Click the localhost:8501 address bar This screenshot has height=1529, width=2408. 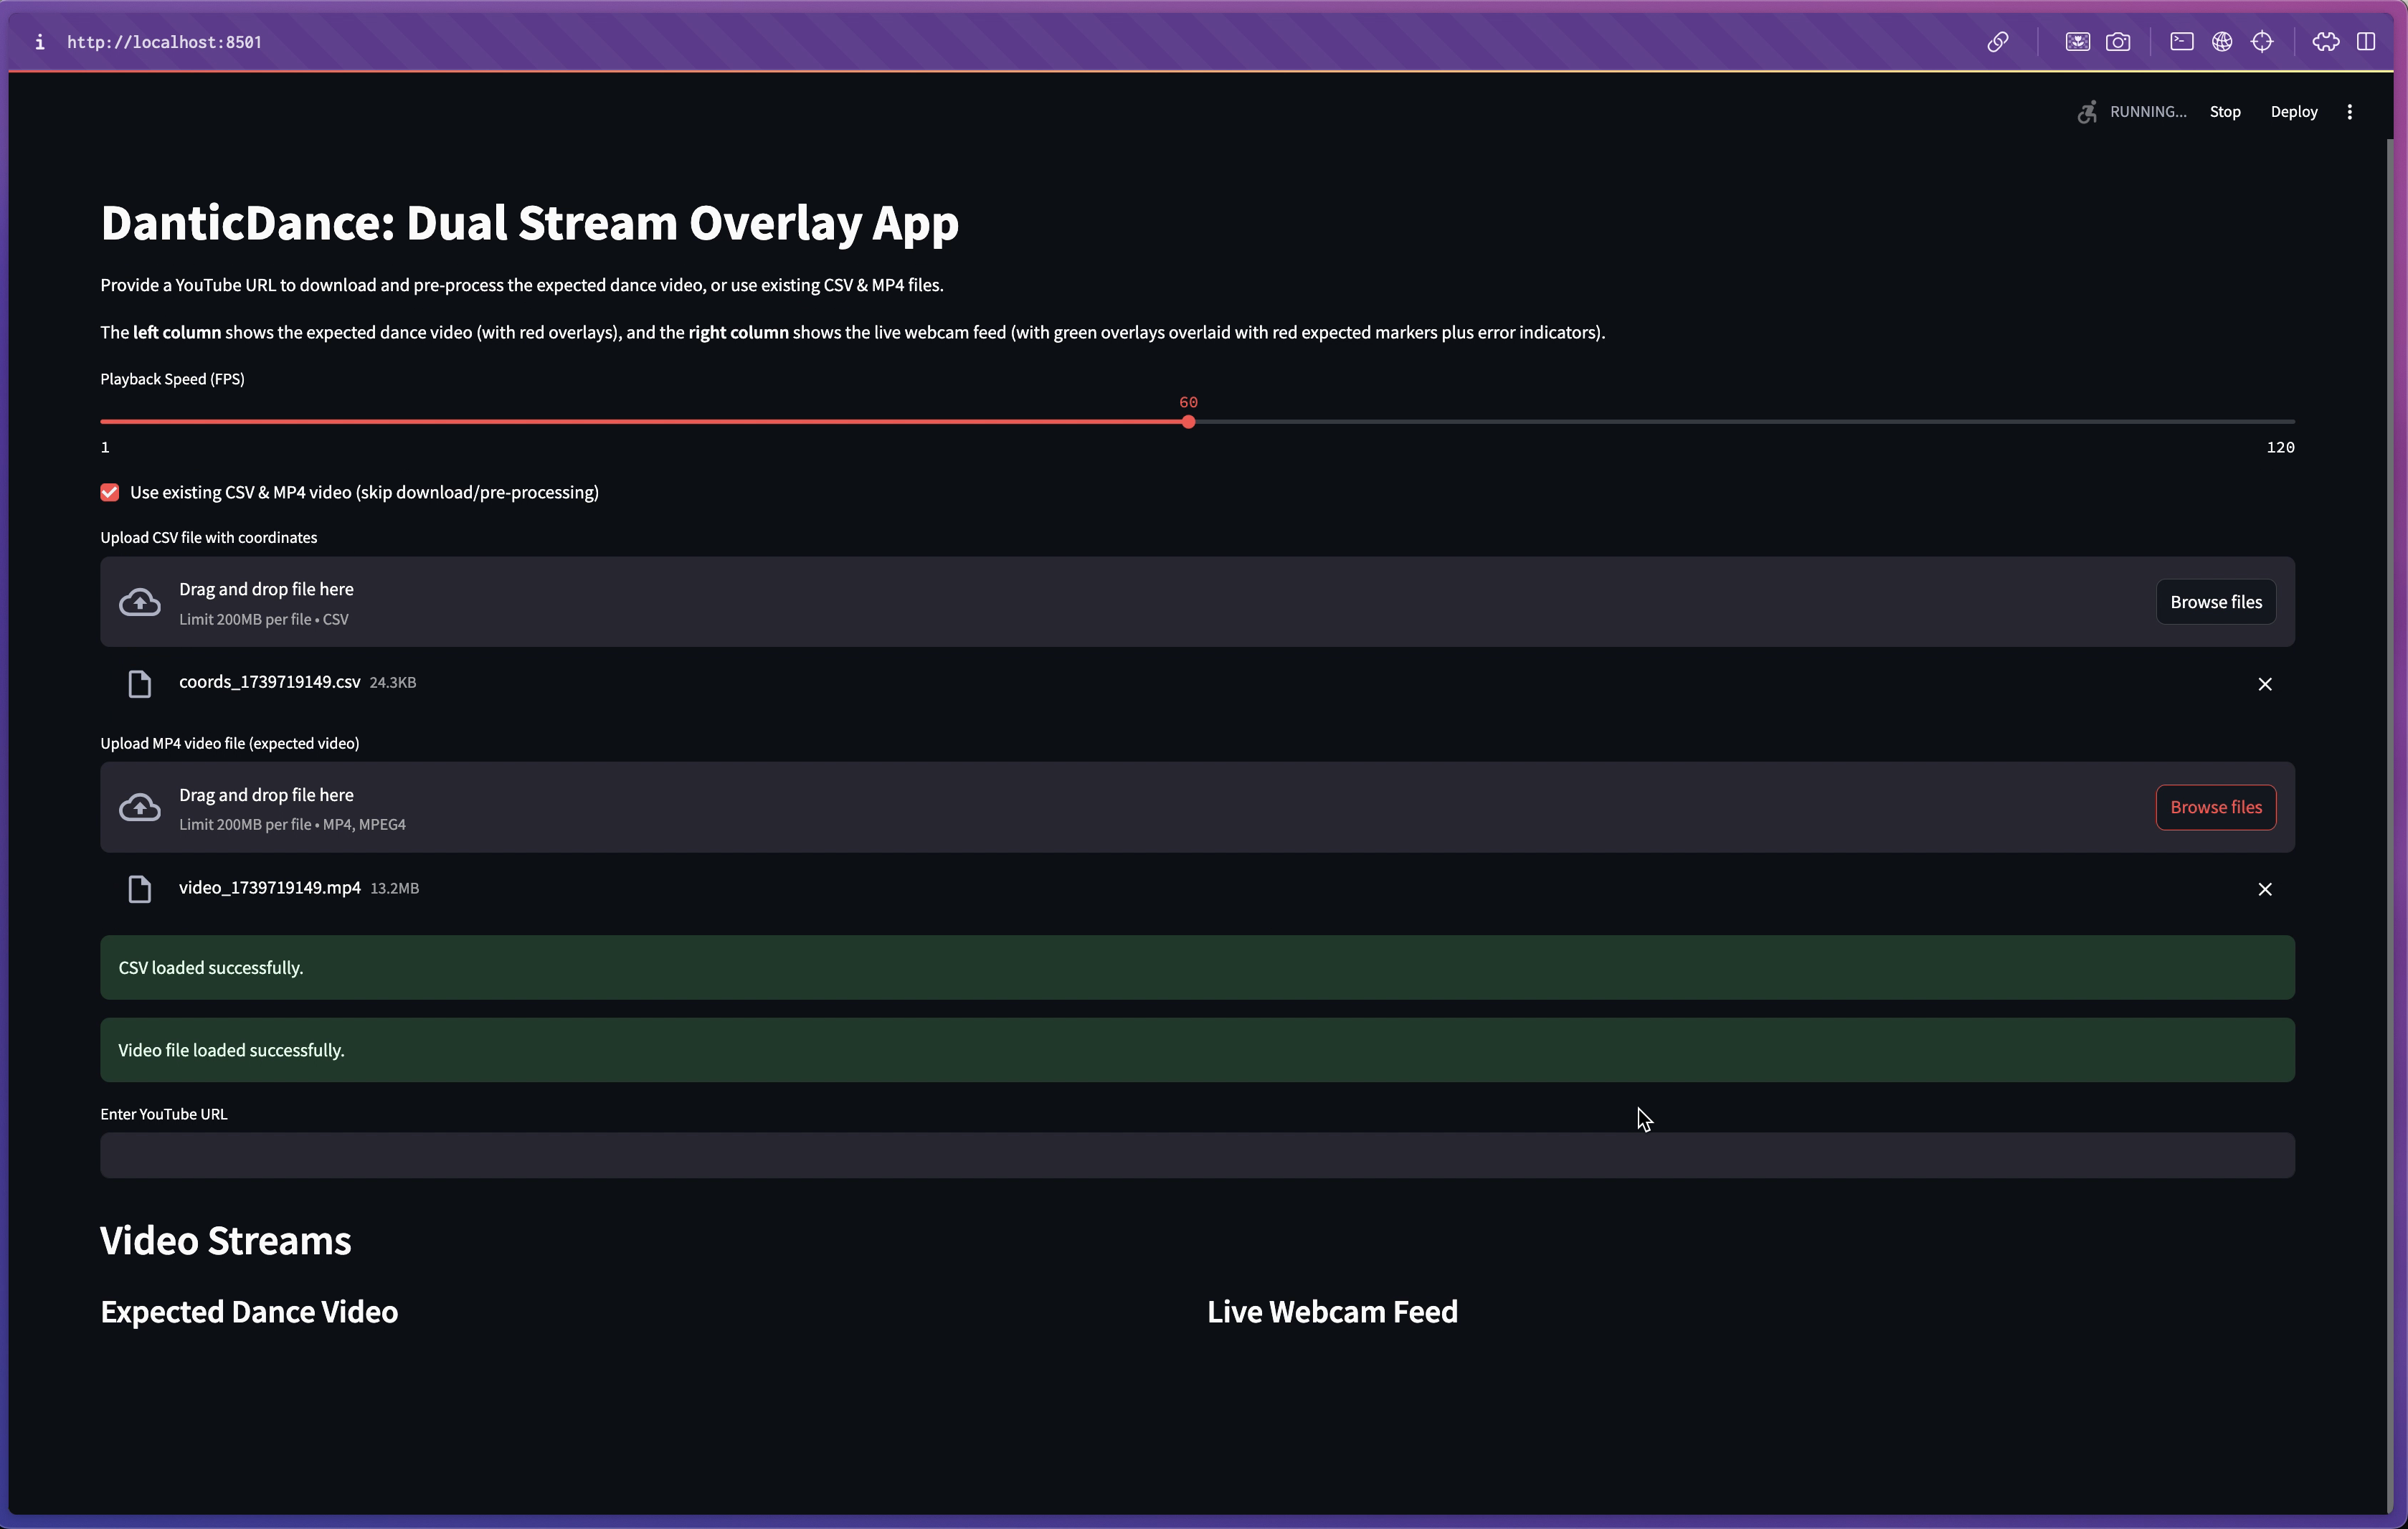pyautogui.click(x=165, y=42)
